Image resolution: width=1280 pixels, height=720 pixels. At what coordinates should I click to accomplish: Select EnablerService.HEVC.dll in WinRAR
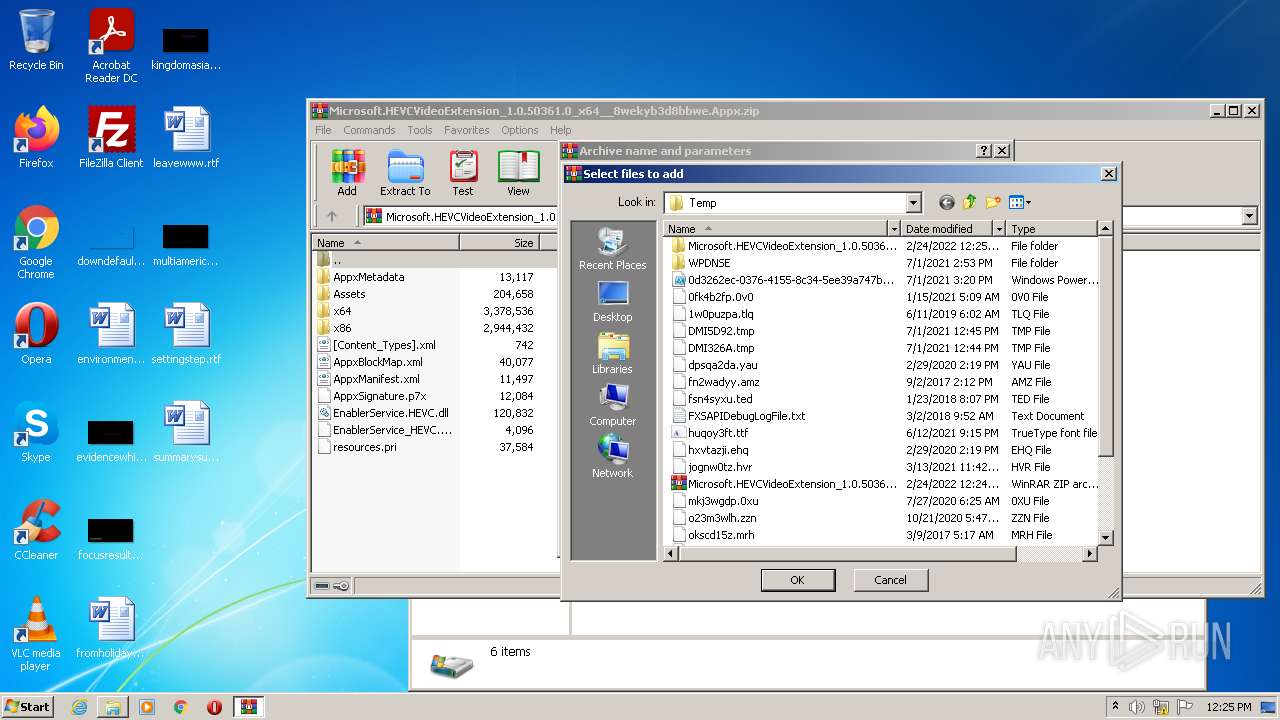[x=390, y=413]
